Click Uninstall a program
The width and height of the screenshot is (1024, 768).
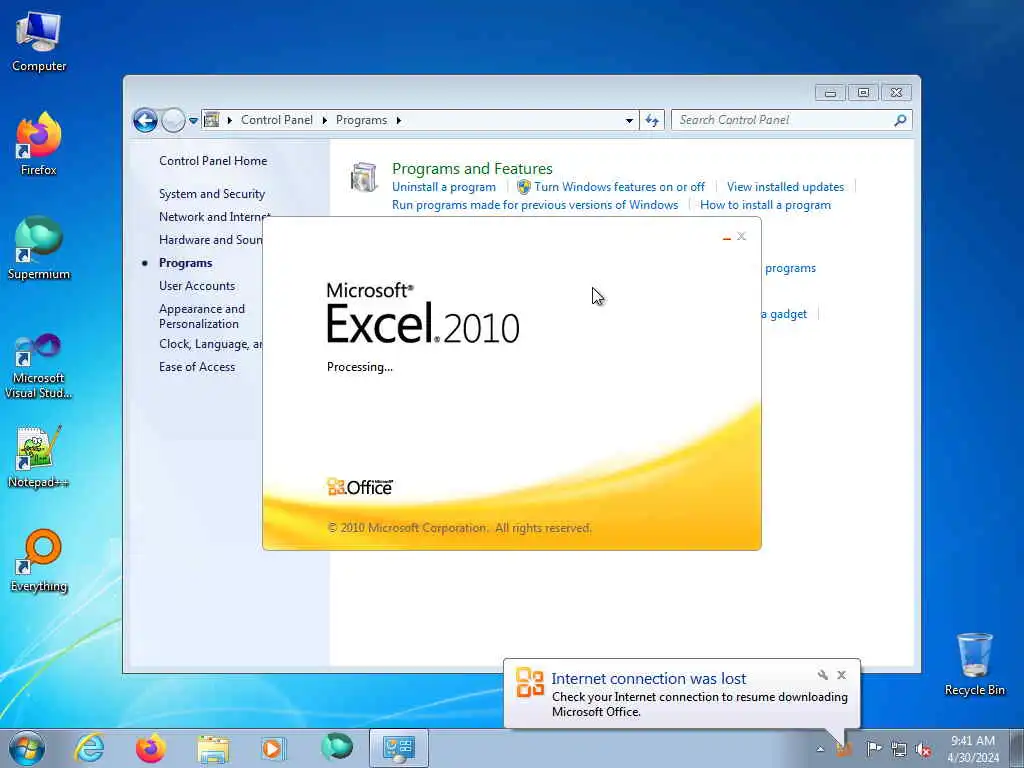coord(443,187)
